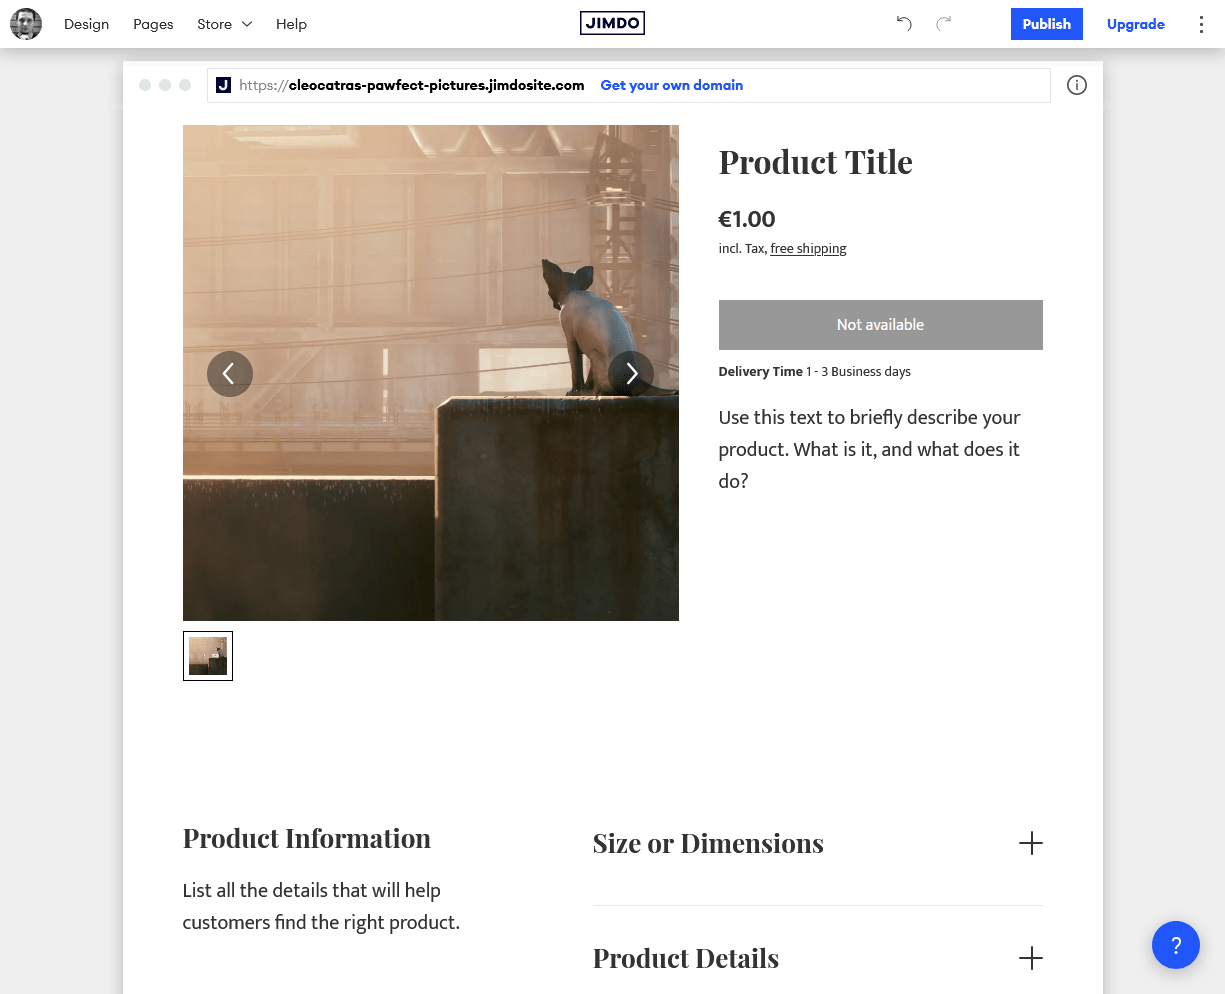Open the Help menu
Screen dimensions: 1225x994
click(291, 24)
